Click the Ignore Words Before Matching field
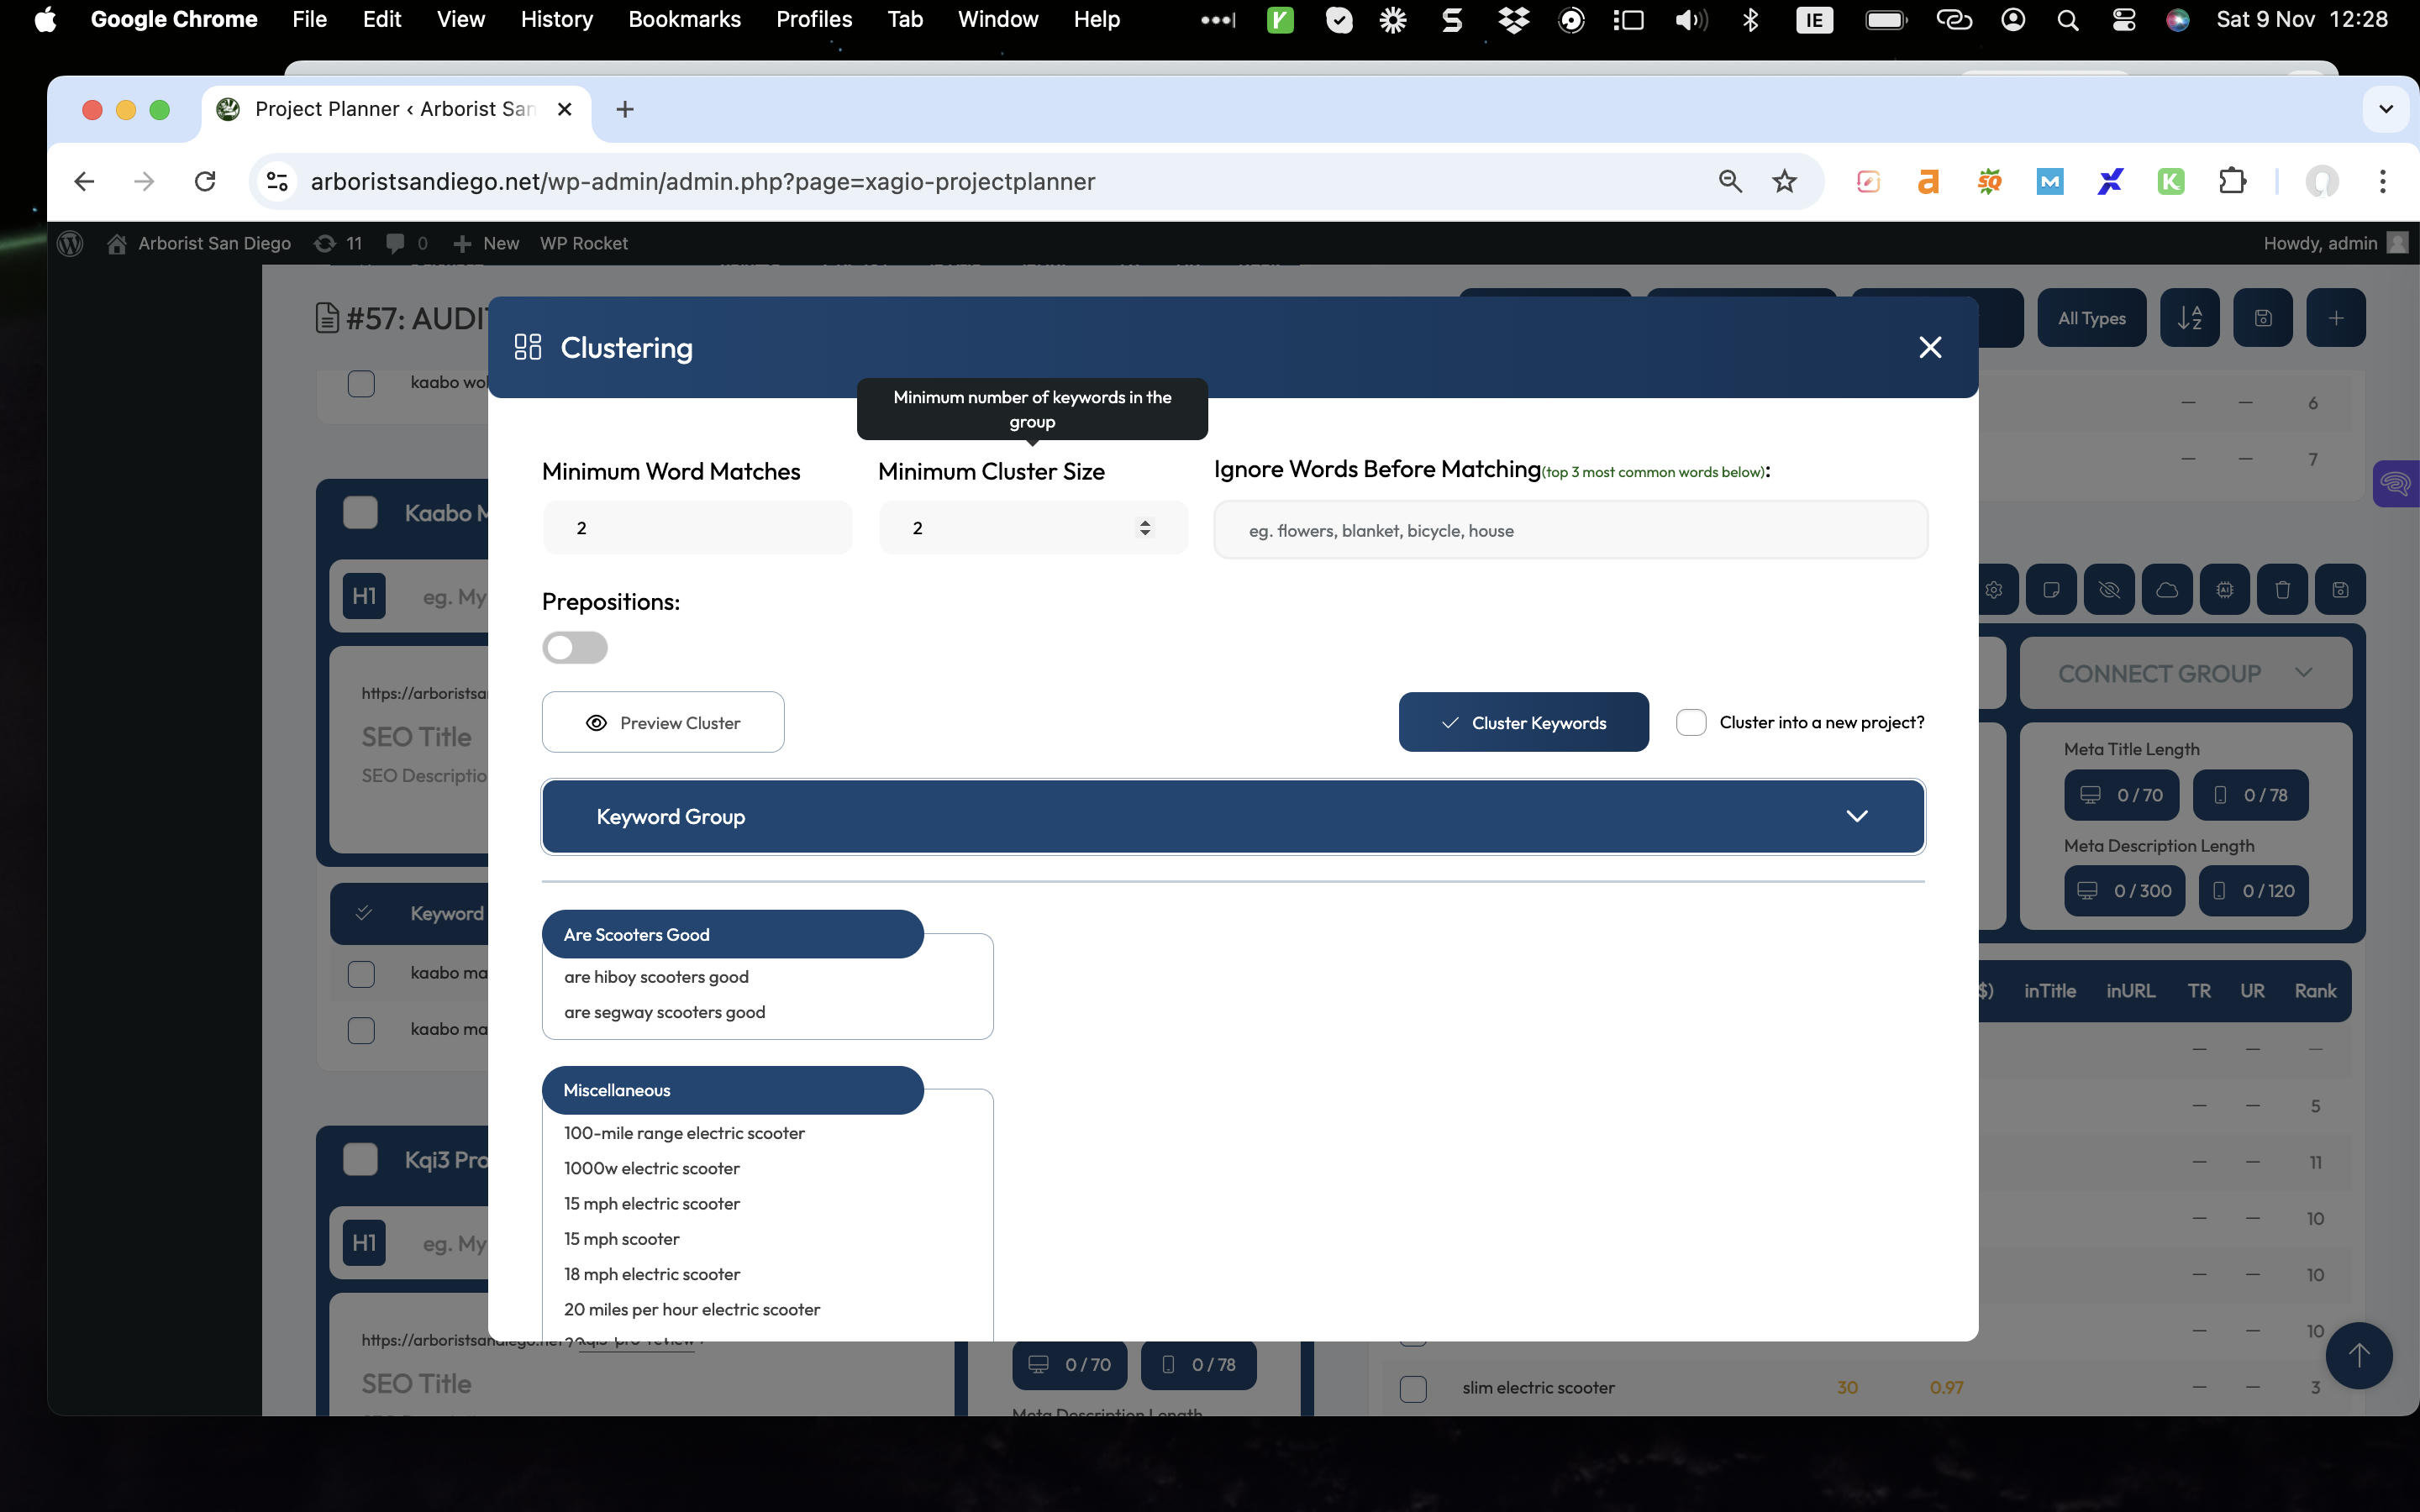Image resolution: width=2420 pixels, height=1512 pixels. (x=1570, y=530)
